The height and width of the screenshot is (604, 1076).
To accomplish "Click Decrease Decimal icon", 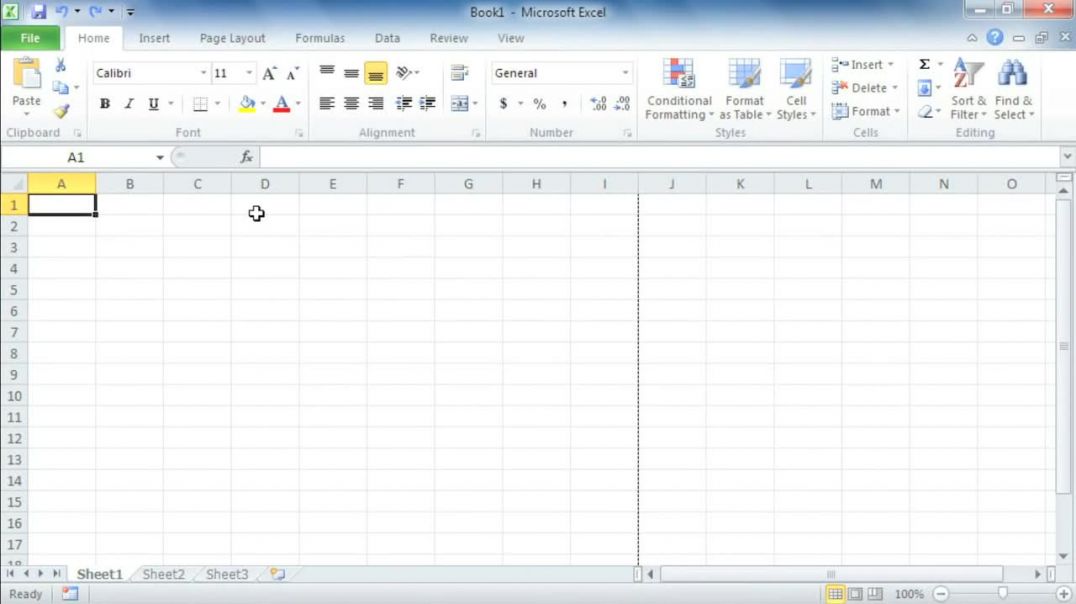I will pos(622,104).
